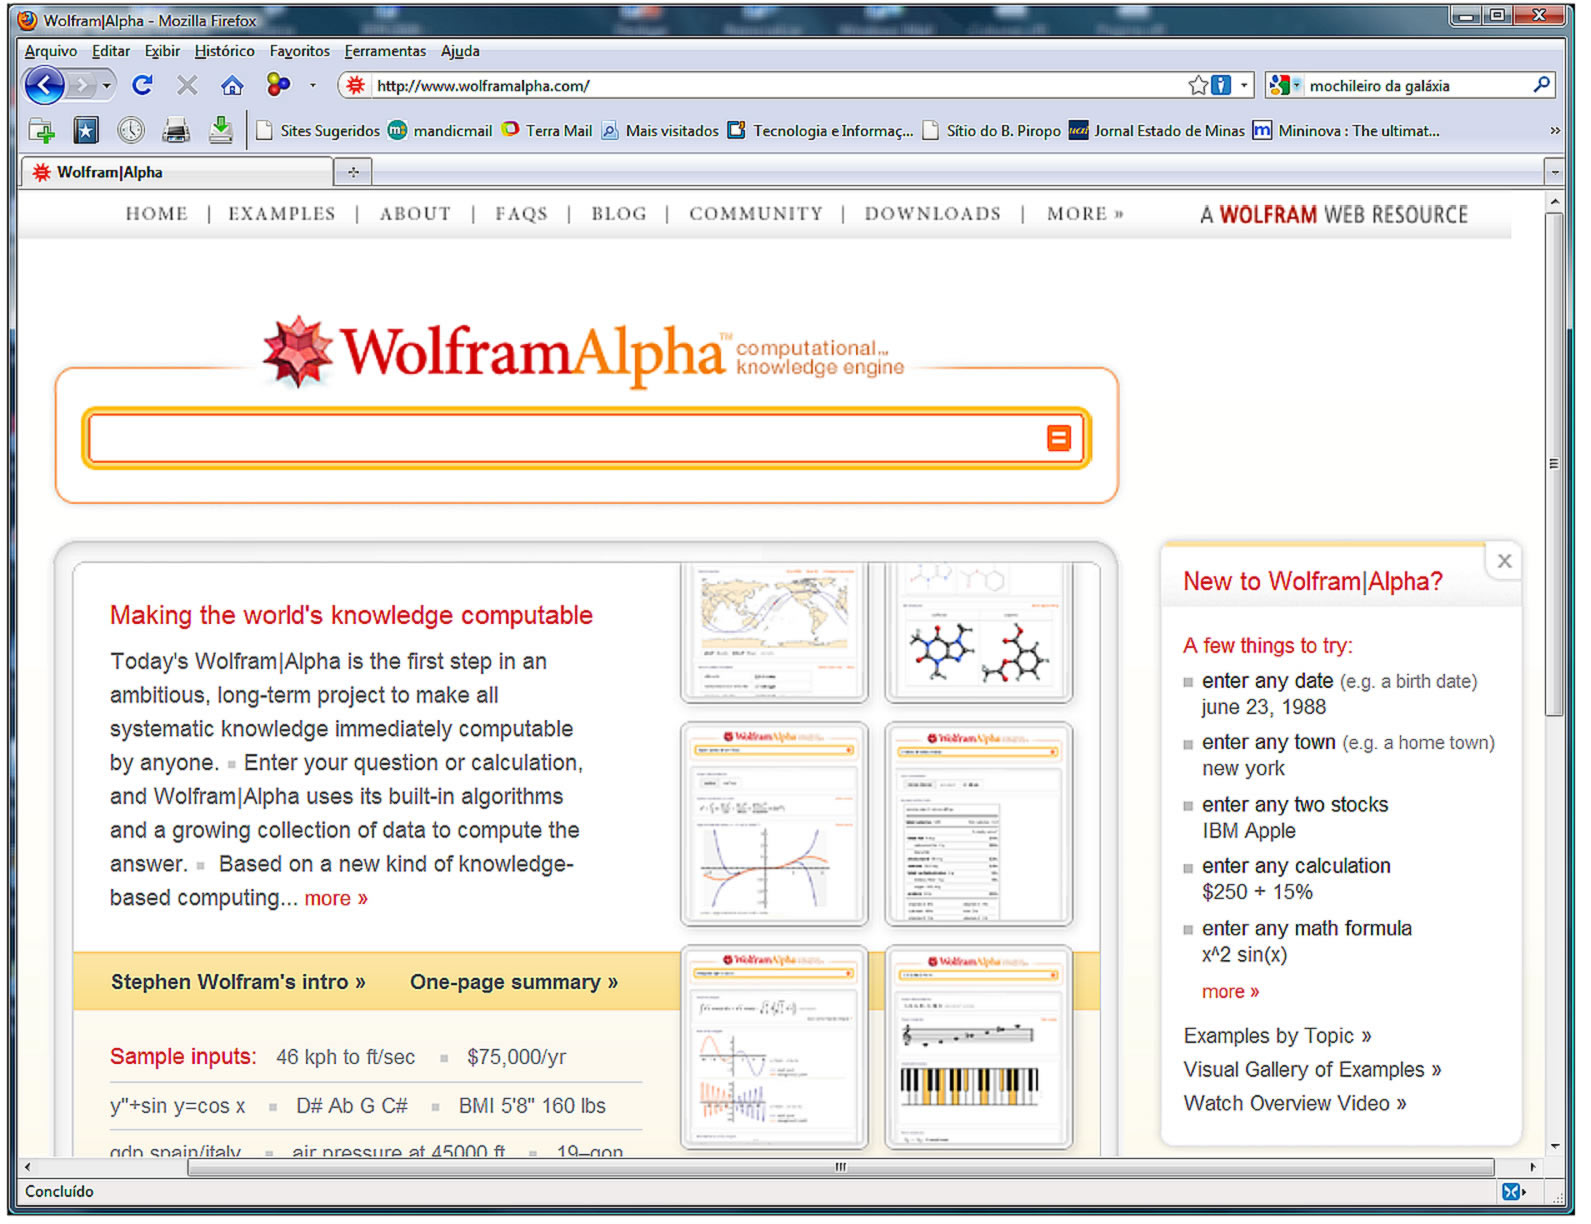Open the Ajuda menu

[x=460, y=51]
